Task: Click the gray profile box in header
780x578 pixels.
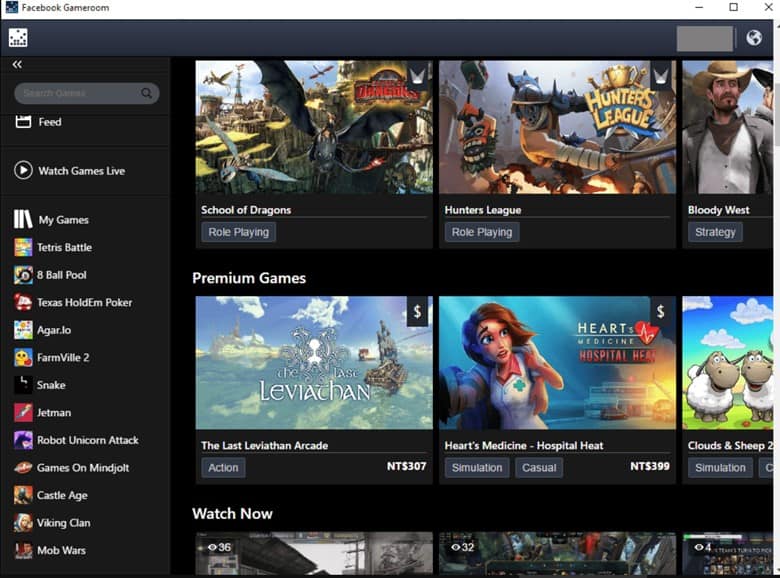Action: coord(705,38)
